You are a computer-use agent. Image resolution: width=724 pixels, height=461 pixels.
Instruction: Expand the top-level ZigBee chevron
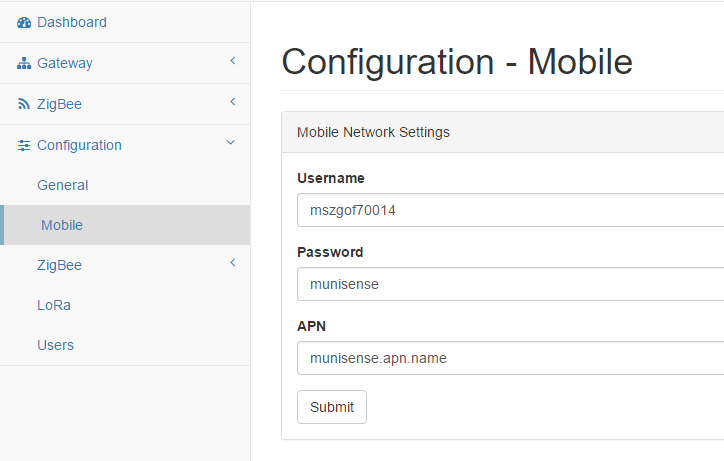coord(232,102)
